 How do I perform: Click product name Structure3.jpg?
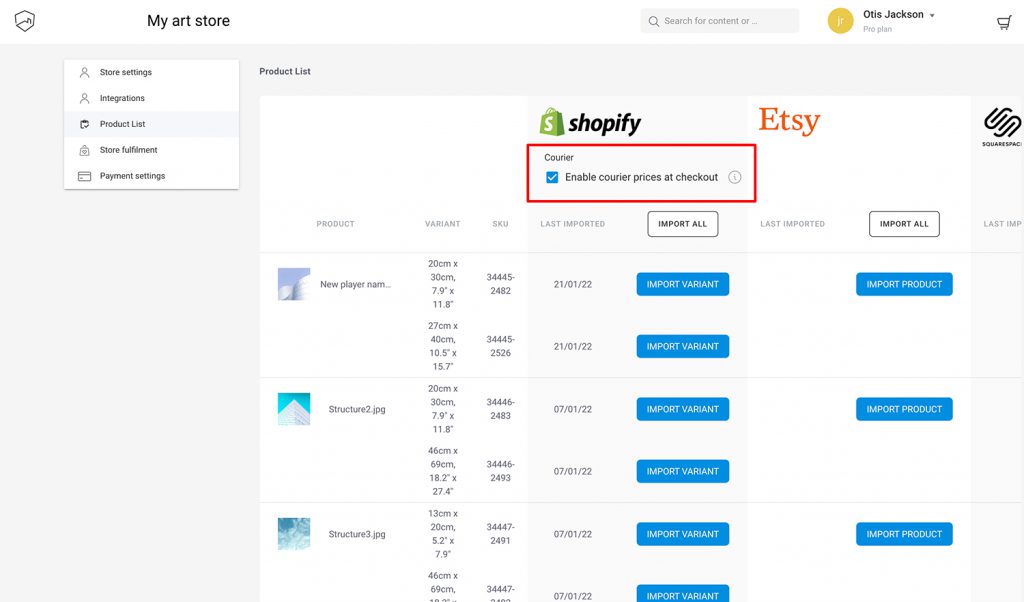coord(357,534)
